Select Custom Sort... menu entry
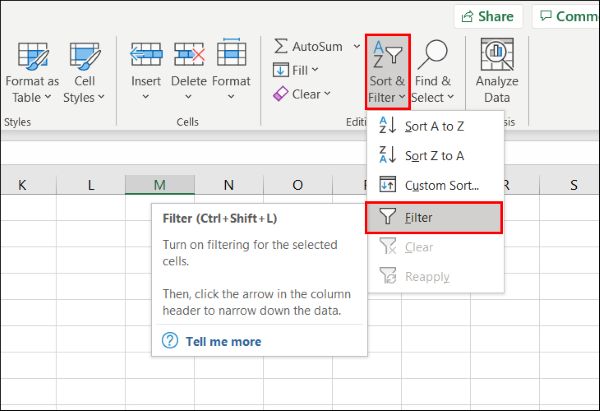 click(x=435, y=185)
